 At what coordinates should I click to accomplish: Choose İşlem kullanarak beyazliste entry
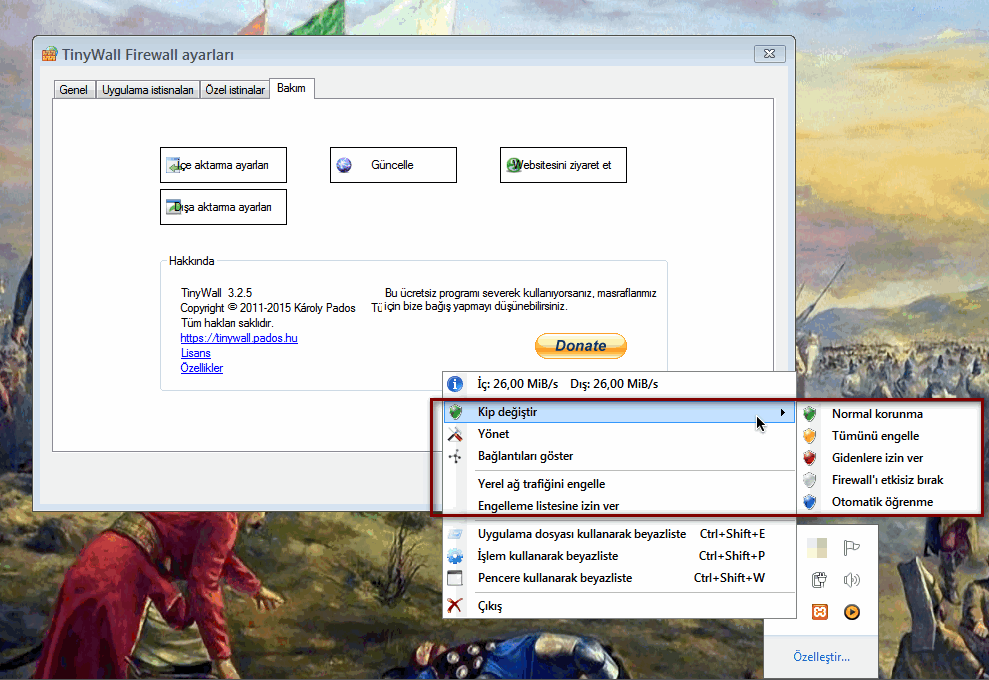[x=619, y=556]
